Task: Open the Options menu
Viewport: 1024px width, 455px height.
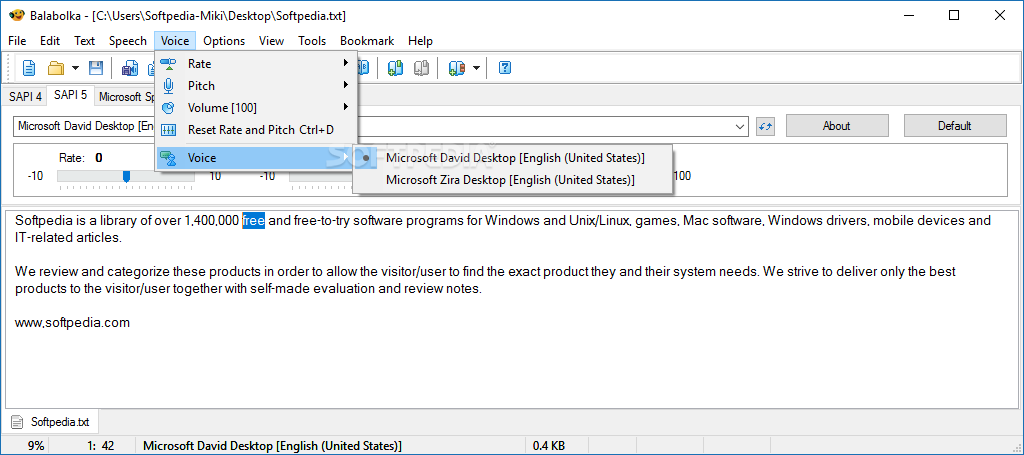Action: 224,40
